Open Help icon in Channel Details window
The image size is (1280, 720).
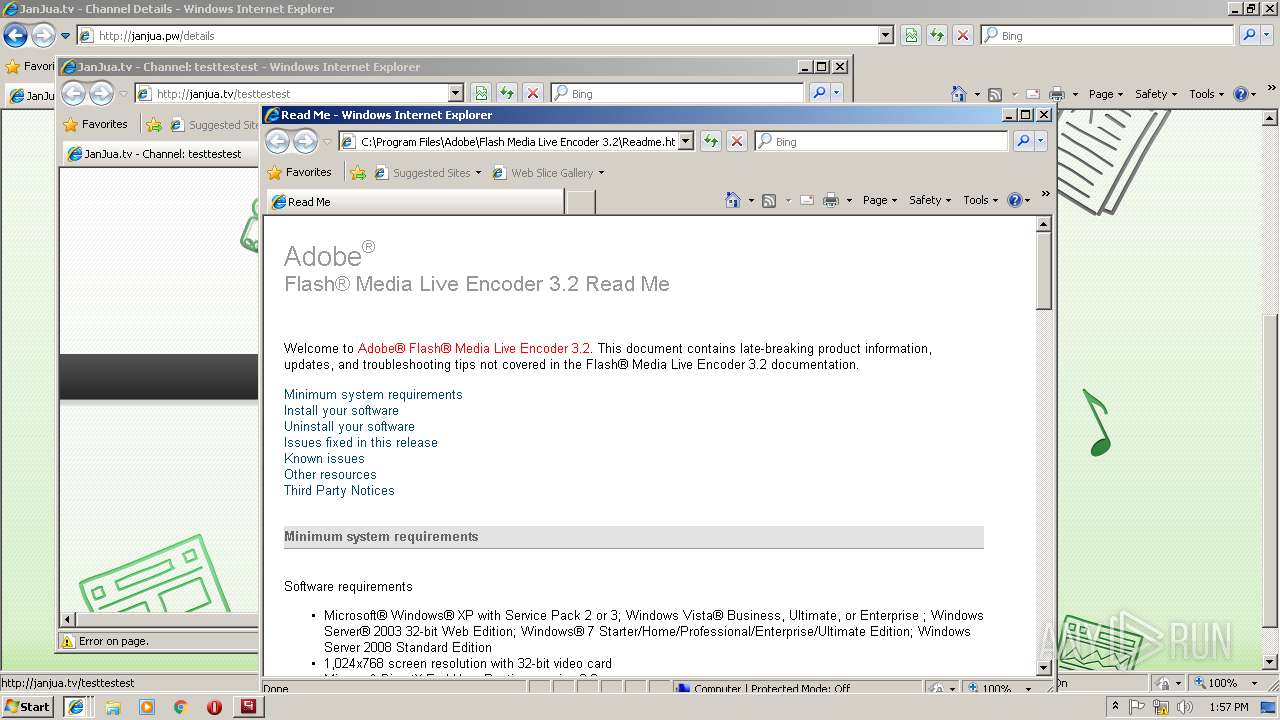(x=1241, y=94)
